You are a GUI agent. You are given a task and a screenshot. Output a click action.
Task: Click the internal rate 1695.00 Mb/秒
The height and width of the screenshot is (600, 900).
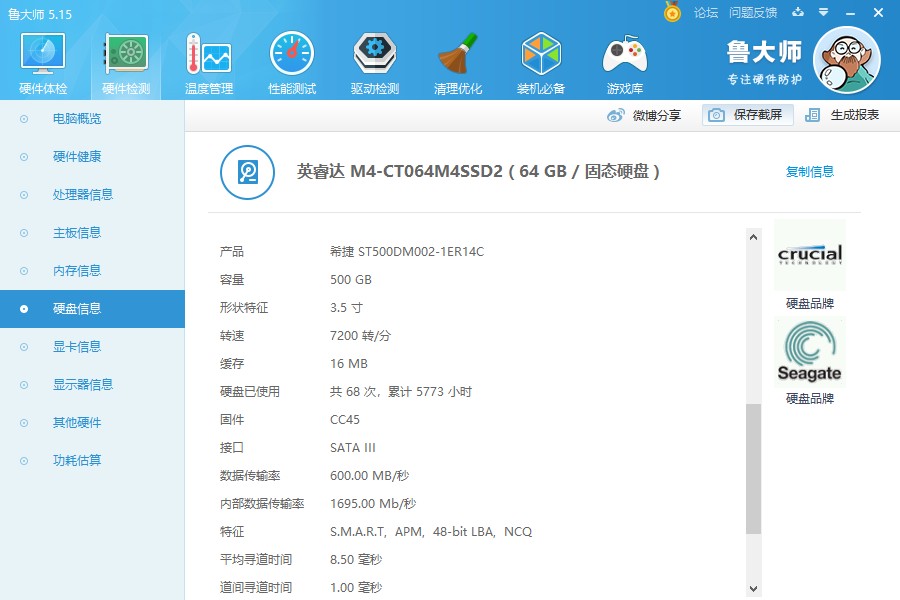[373, 504]
